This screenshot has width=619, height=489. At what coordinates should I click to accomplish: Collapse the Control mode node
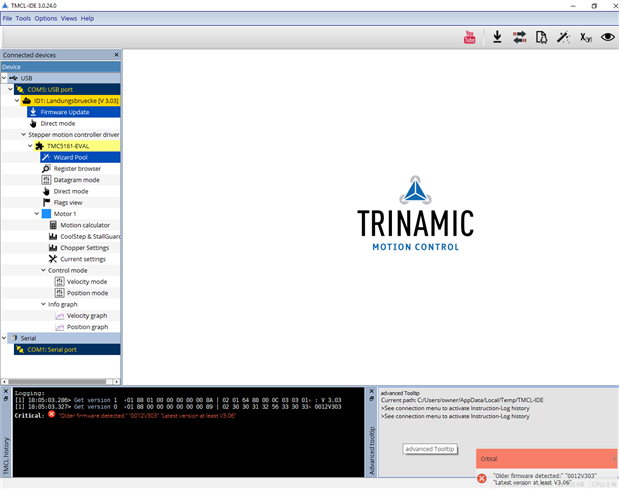click(43, 270)
